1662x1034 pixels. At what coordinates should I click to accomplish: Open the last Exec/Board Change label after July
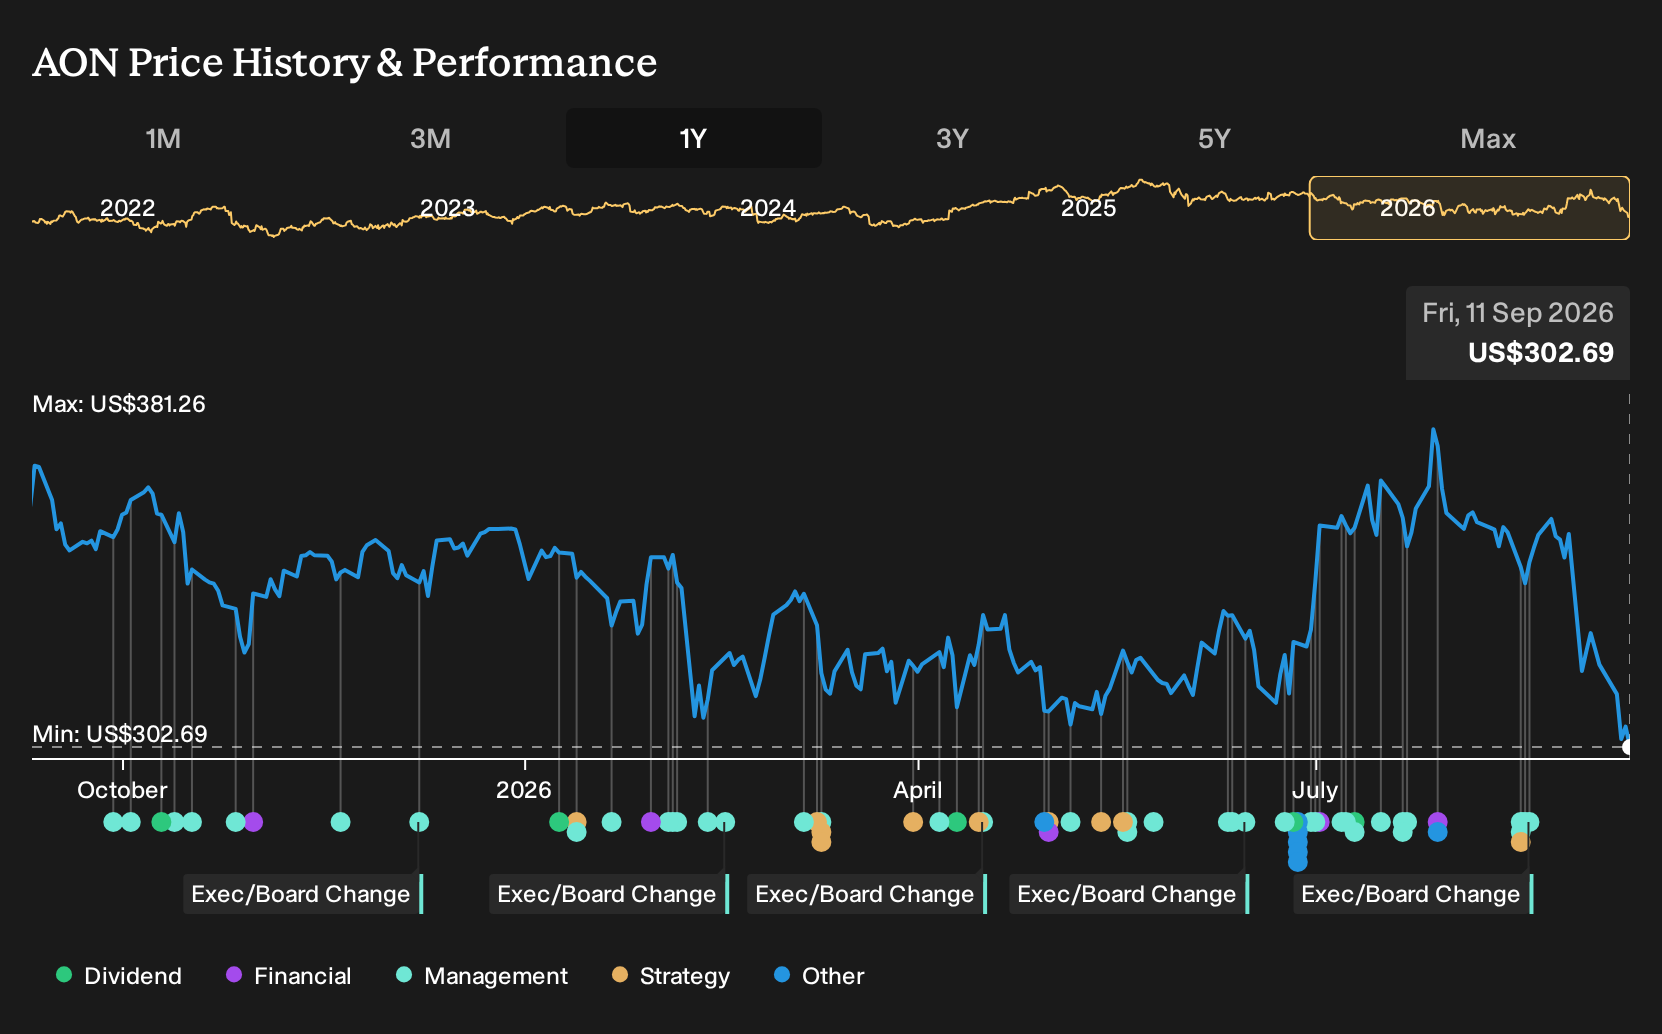(x=1413, y=894)
